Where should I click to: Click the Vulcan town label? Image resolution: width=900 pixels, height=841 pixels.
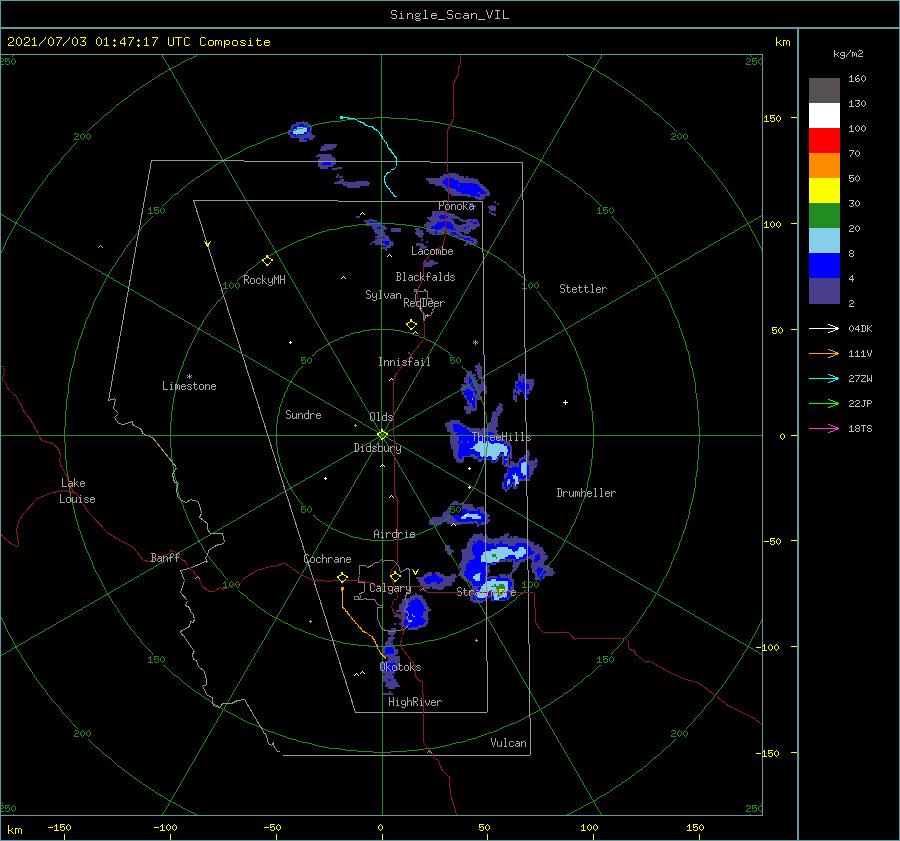pos(509,743)
